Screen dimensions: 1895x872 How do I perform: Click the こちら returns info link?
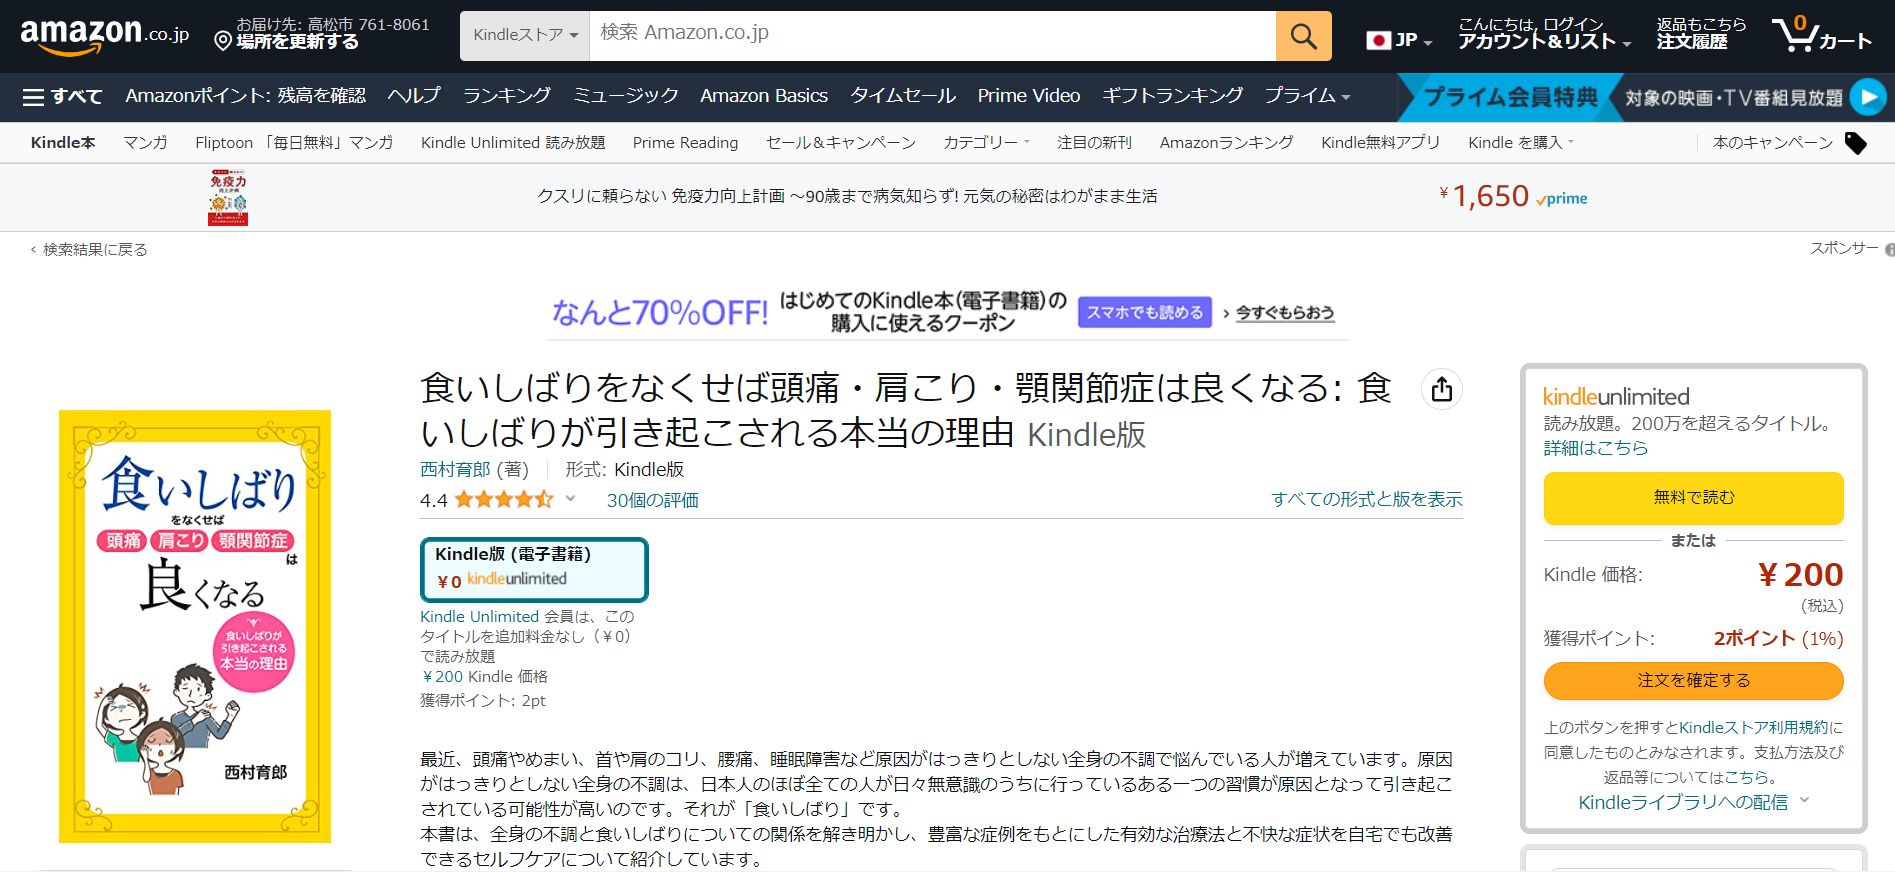click(x=1746, y=777)
